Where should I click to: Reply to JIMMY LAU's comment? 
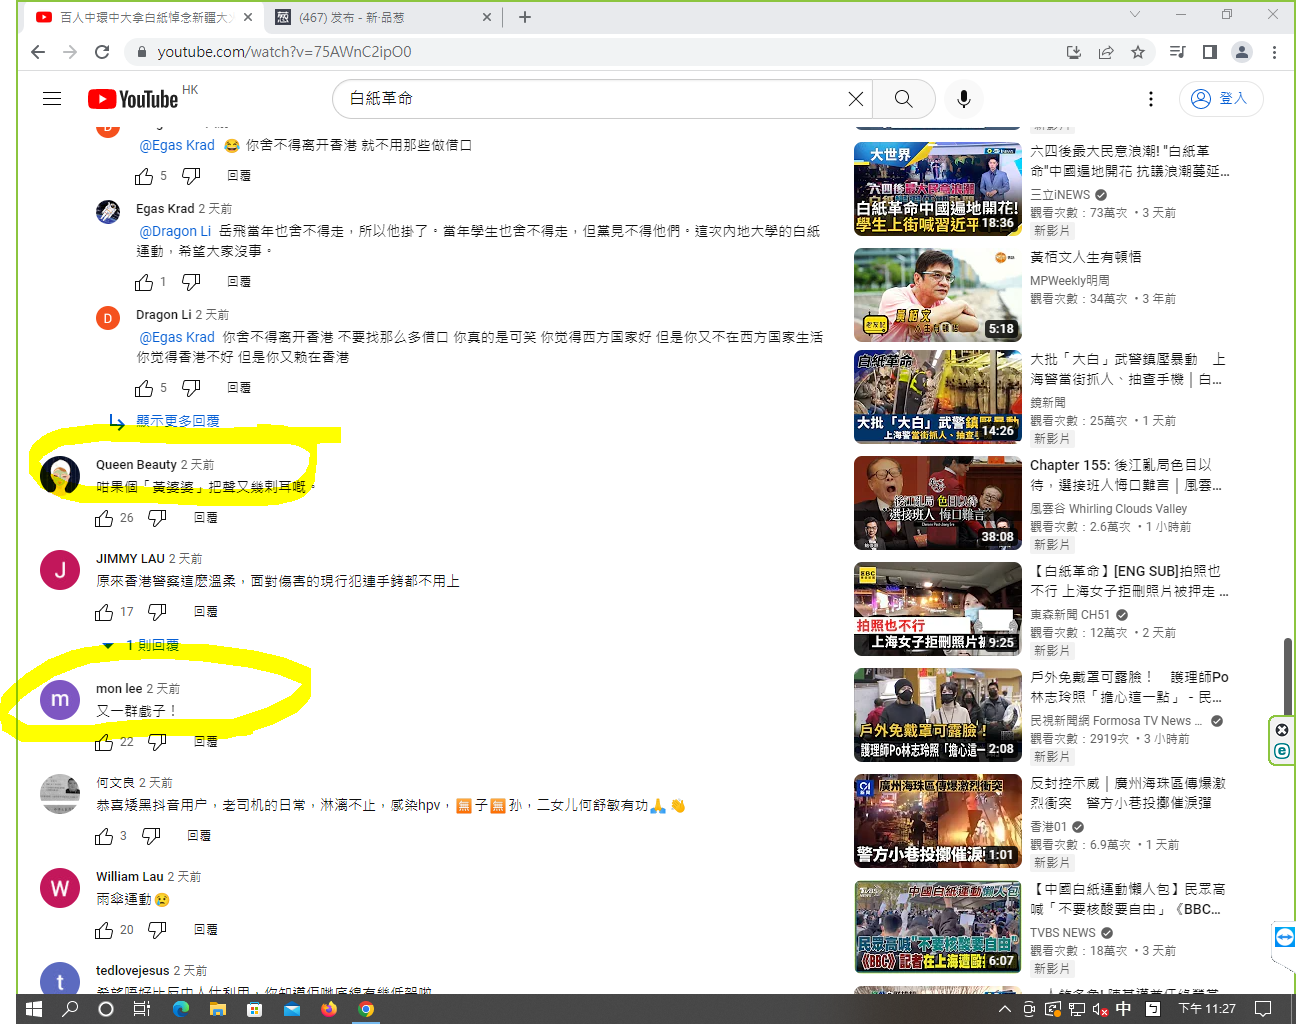(206, 612)
